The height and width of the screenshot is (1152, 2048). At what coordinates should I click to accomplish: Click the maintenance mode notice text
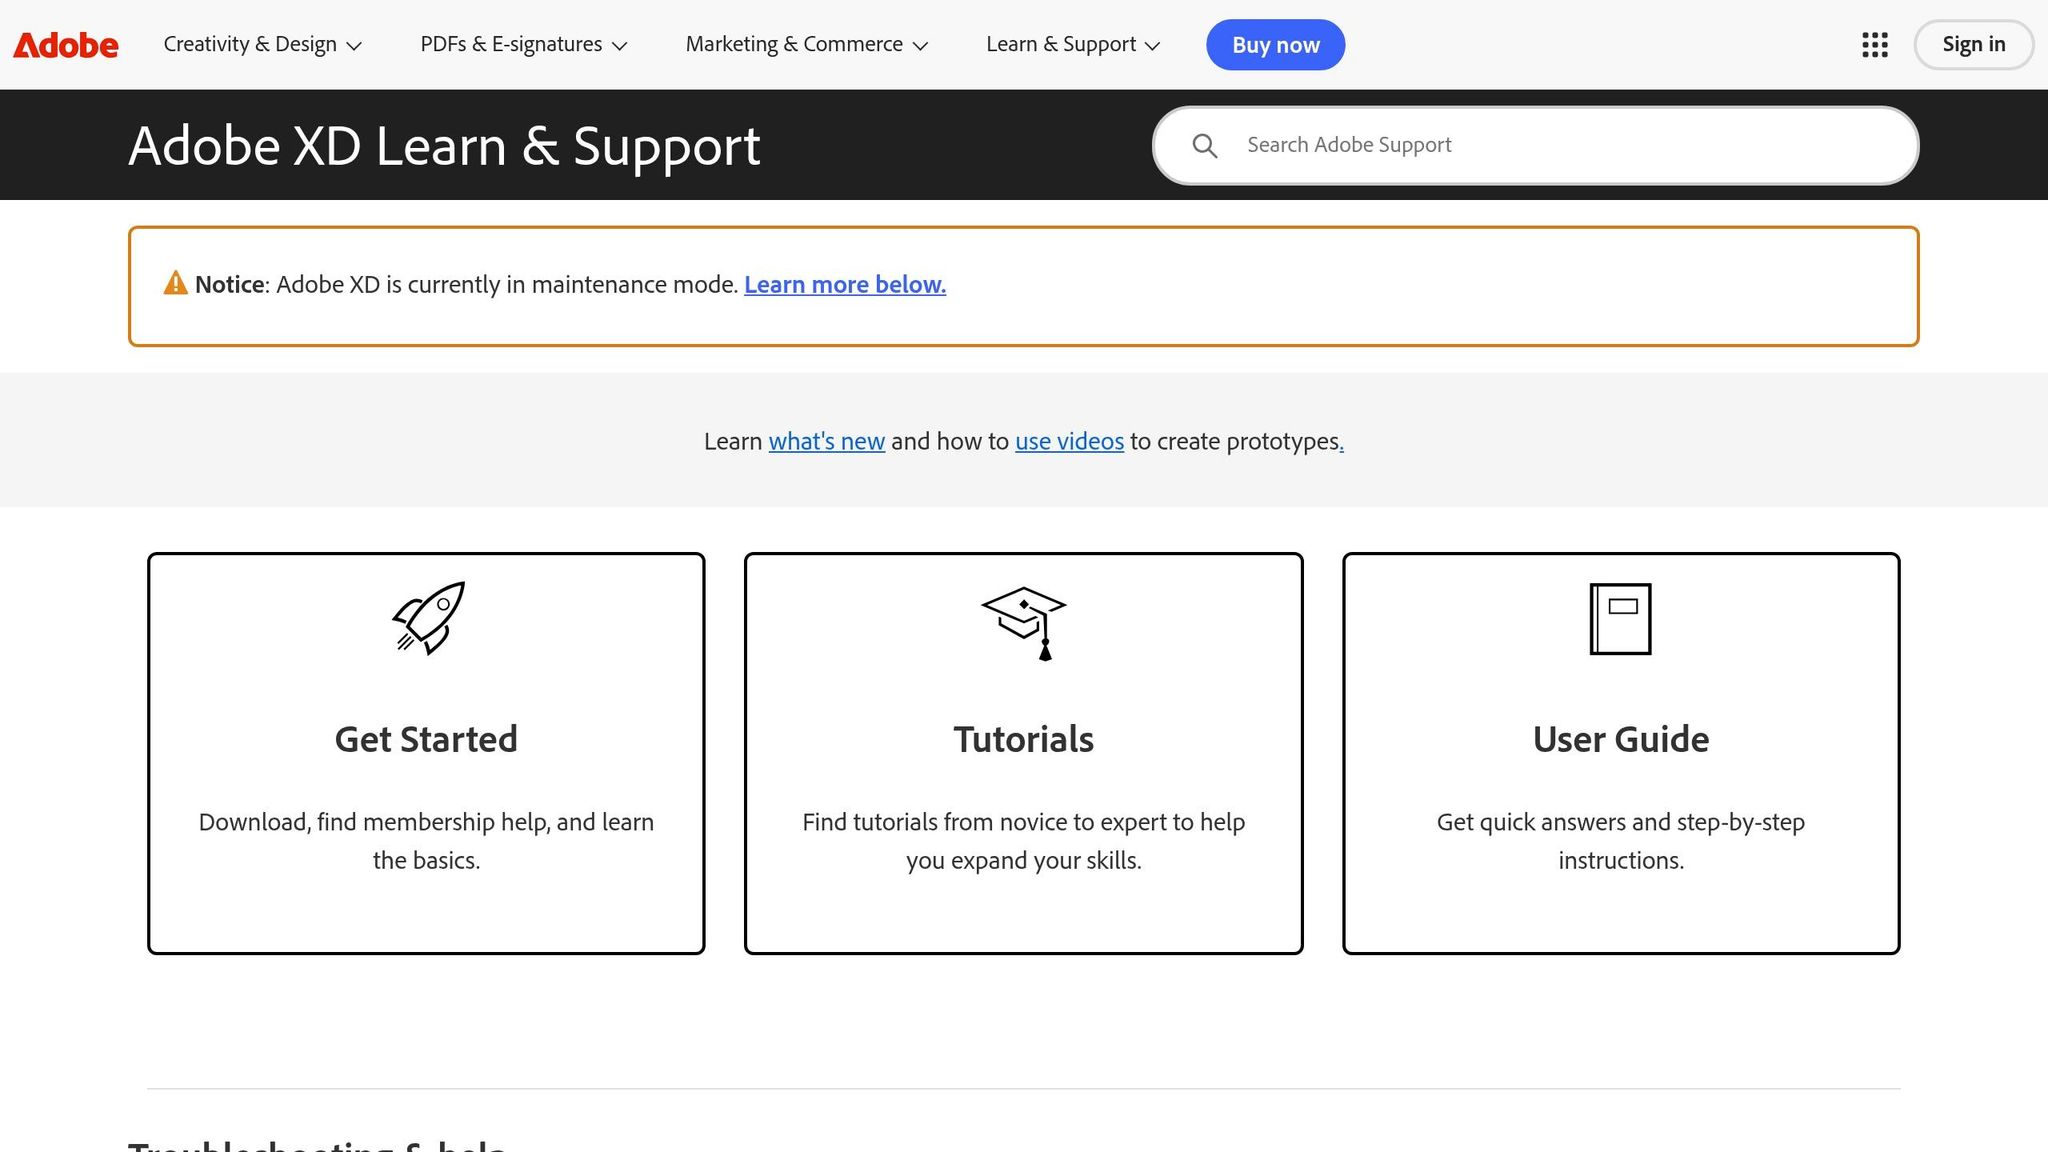pyautogui.click(x=467, y=285)
